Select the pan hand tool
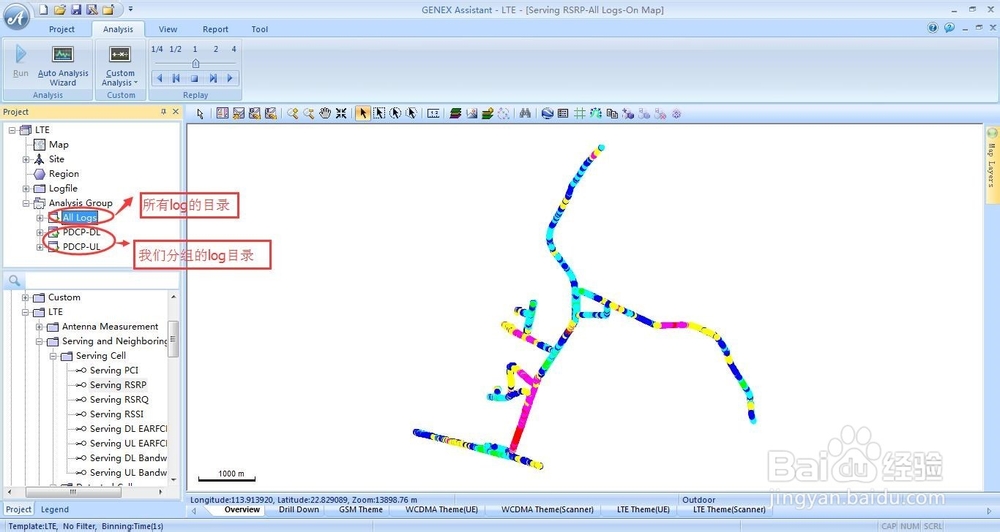 click(325, 114)
